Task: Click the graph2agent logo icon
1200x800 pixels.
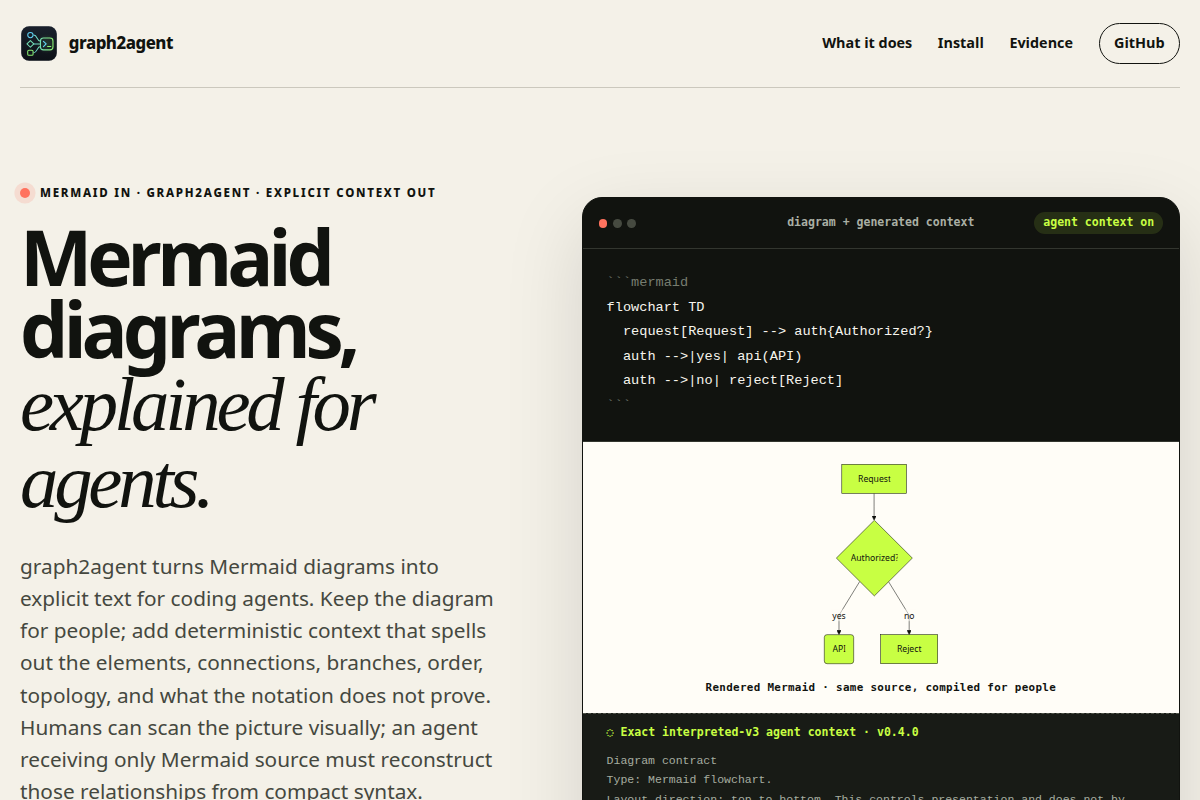Action: (x=39, y=43)
